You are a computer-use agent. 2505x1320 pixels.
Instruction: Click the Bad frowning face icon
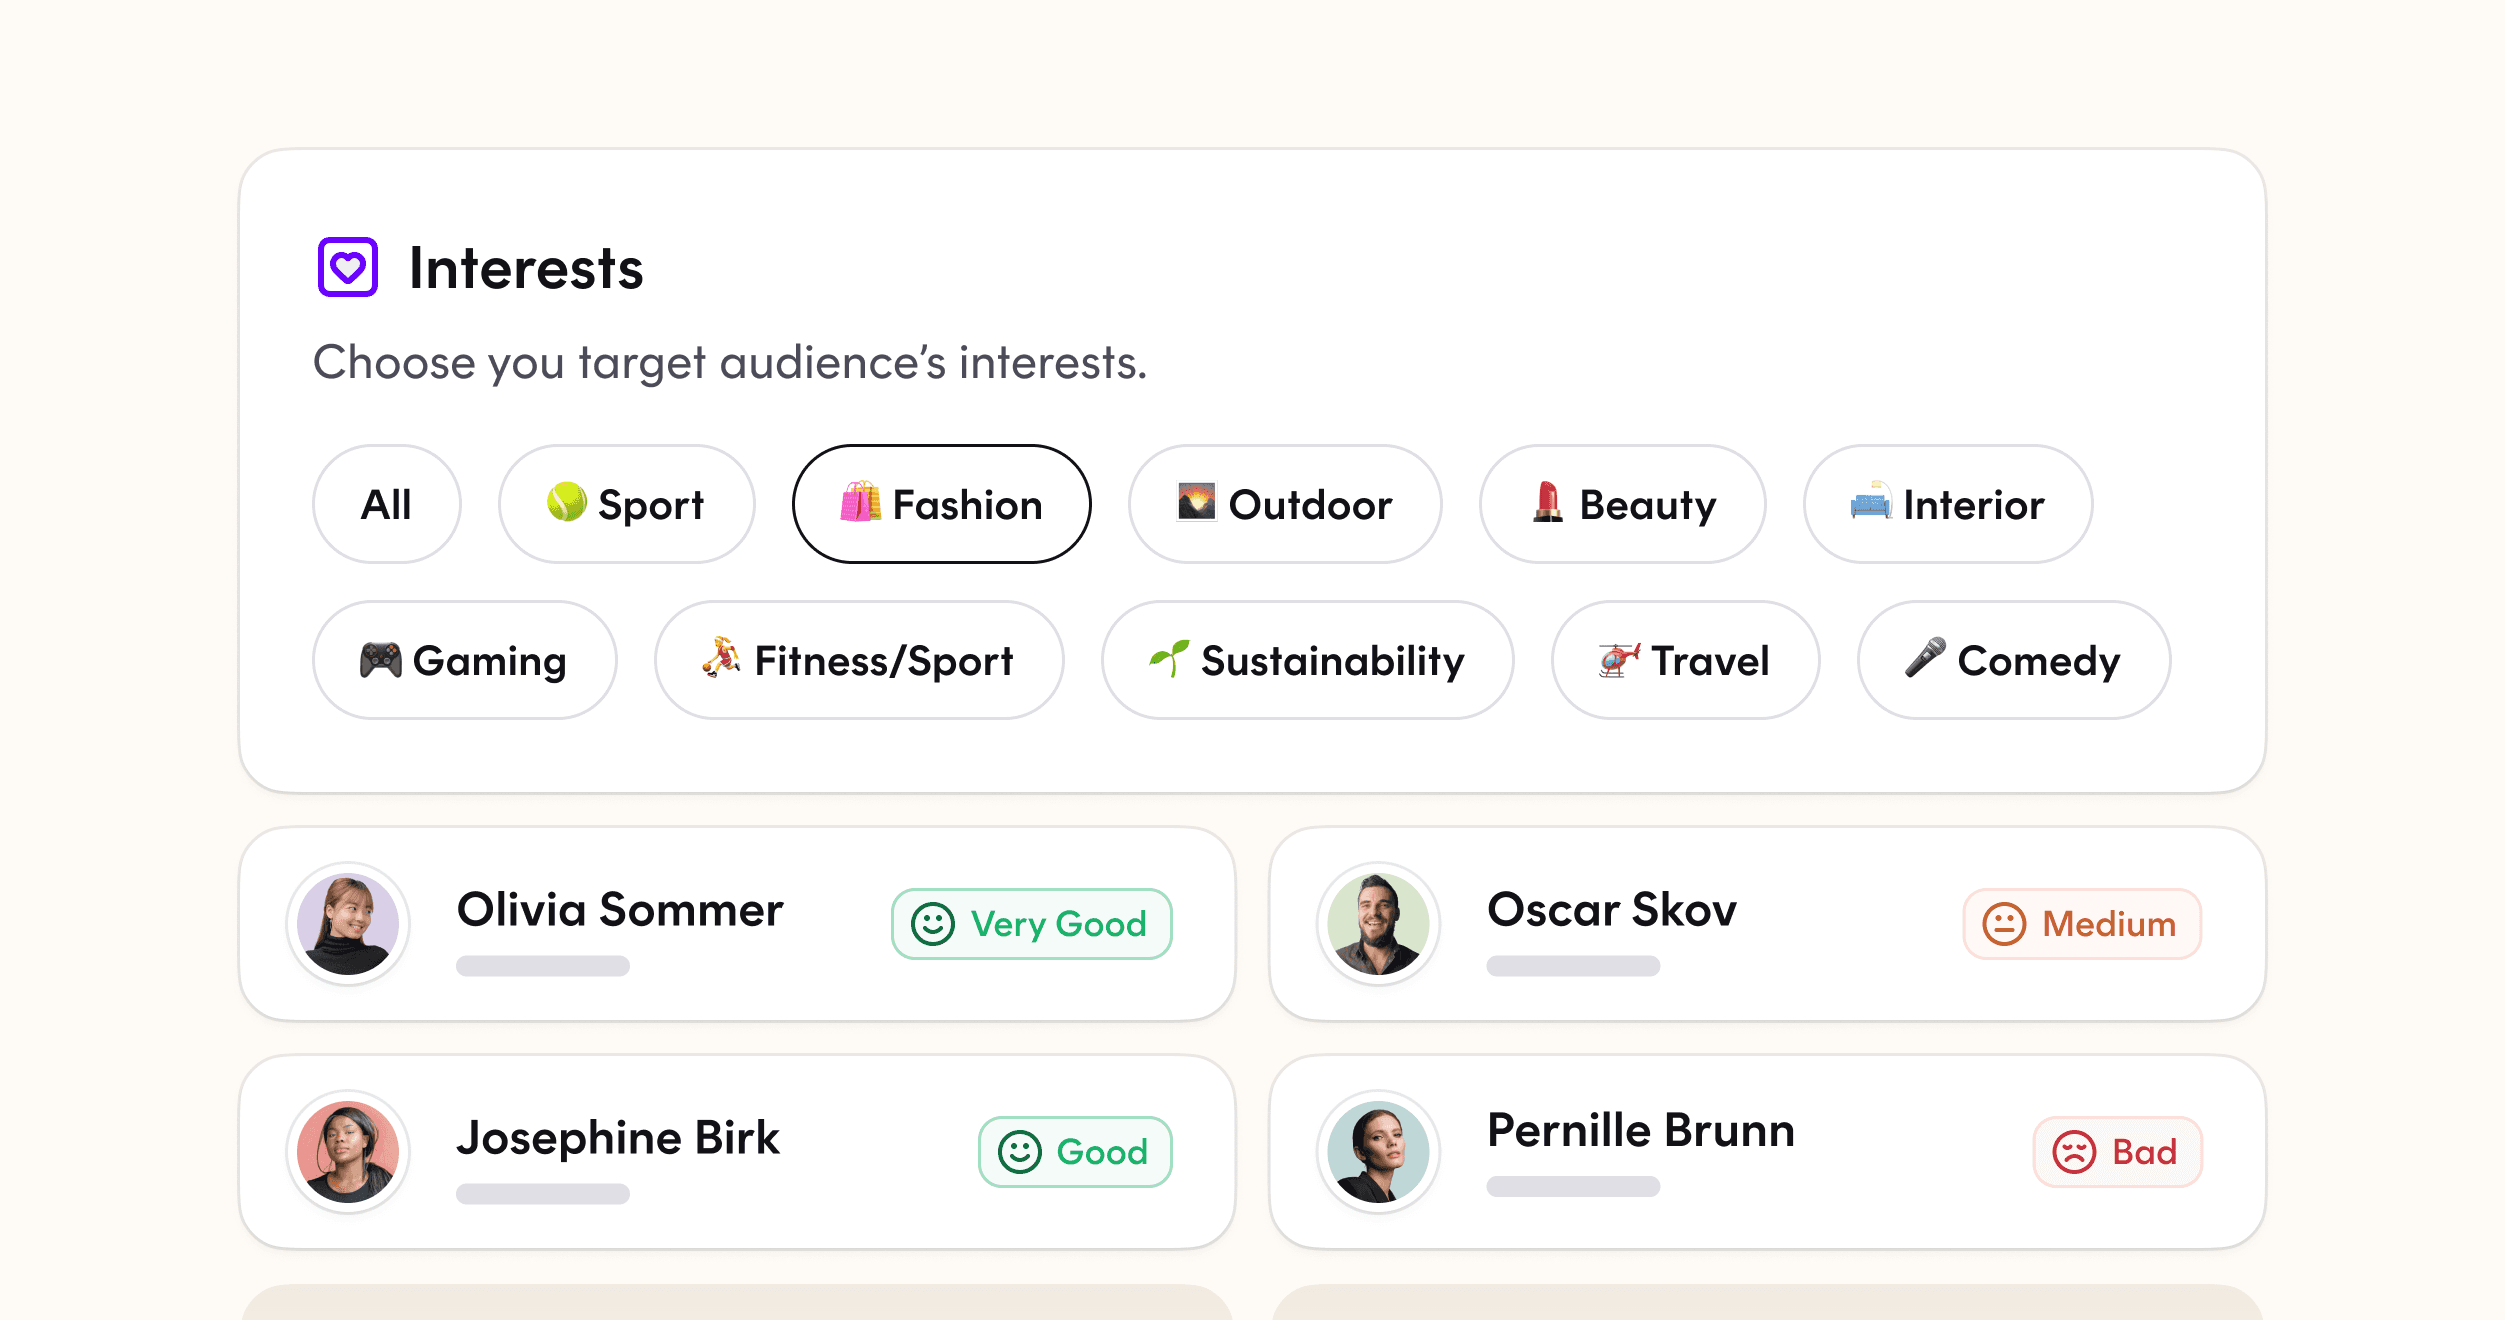tap(2074, 1152)
